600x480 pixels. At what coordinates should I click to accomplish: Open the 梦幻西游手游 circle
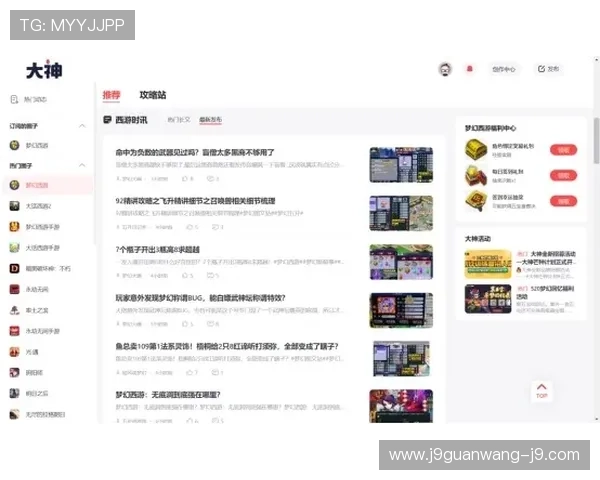click(34, 227)
